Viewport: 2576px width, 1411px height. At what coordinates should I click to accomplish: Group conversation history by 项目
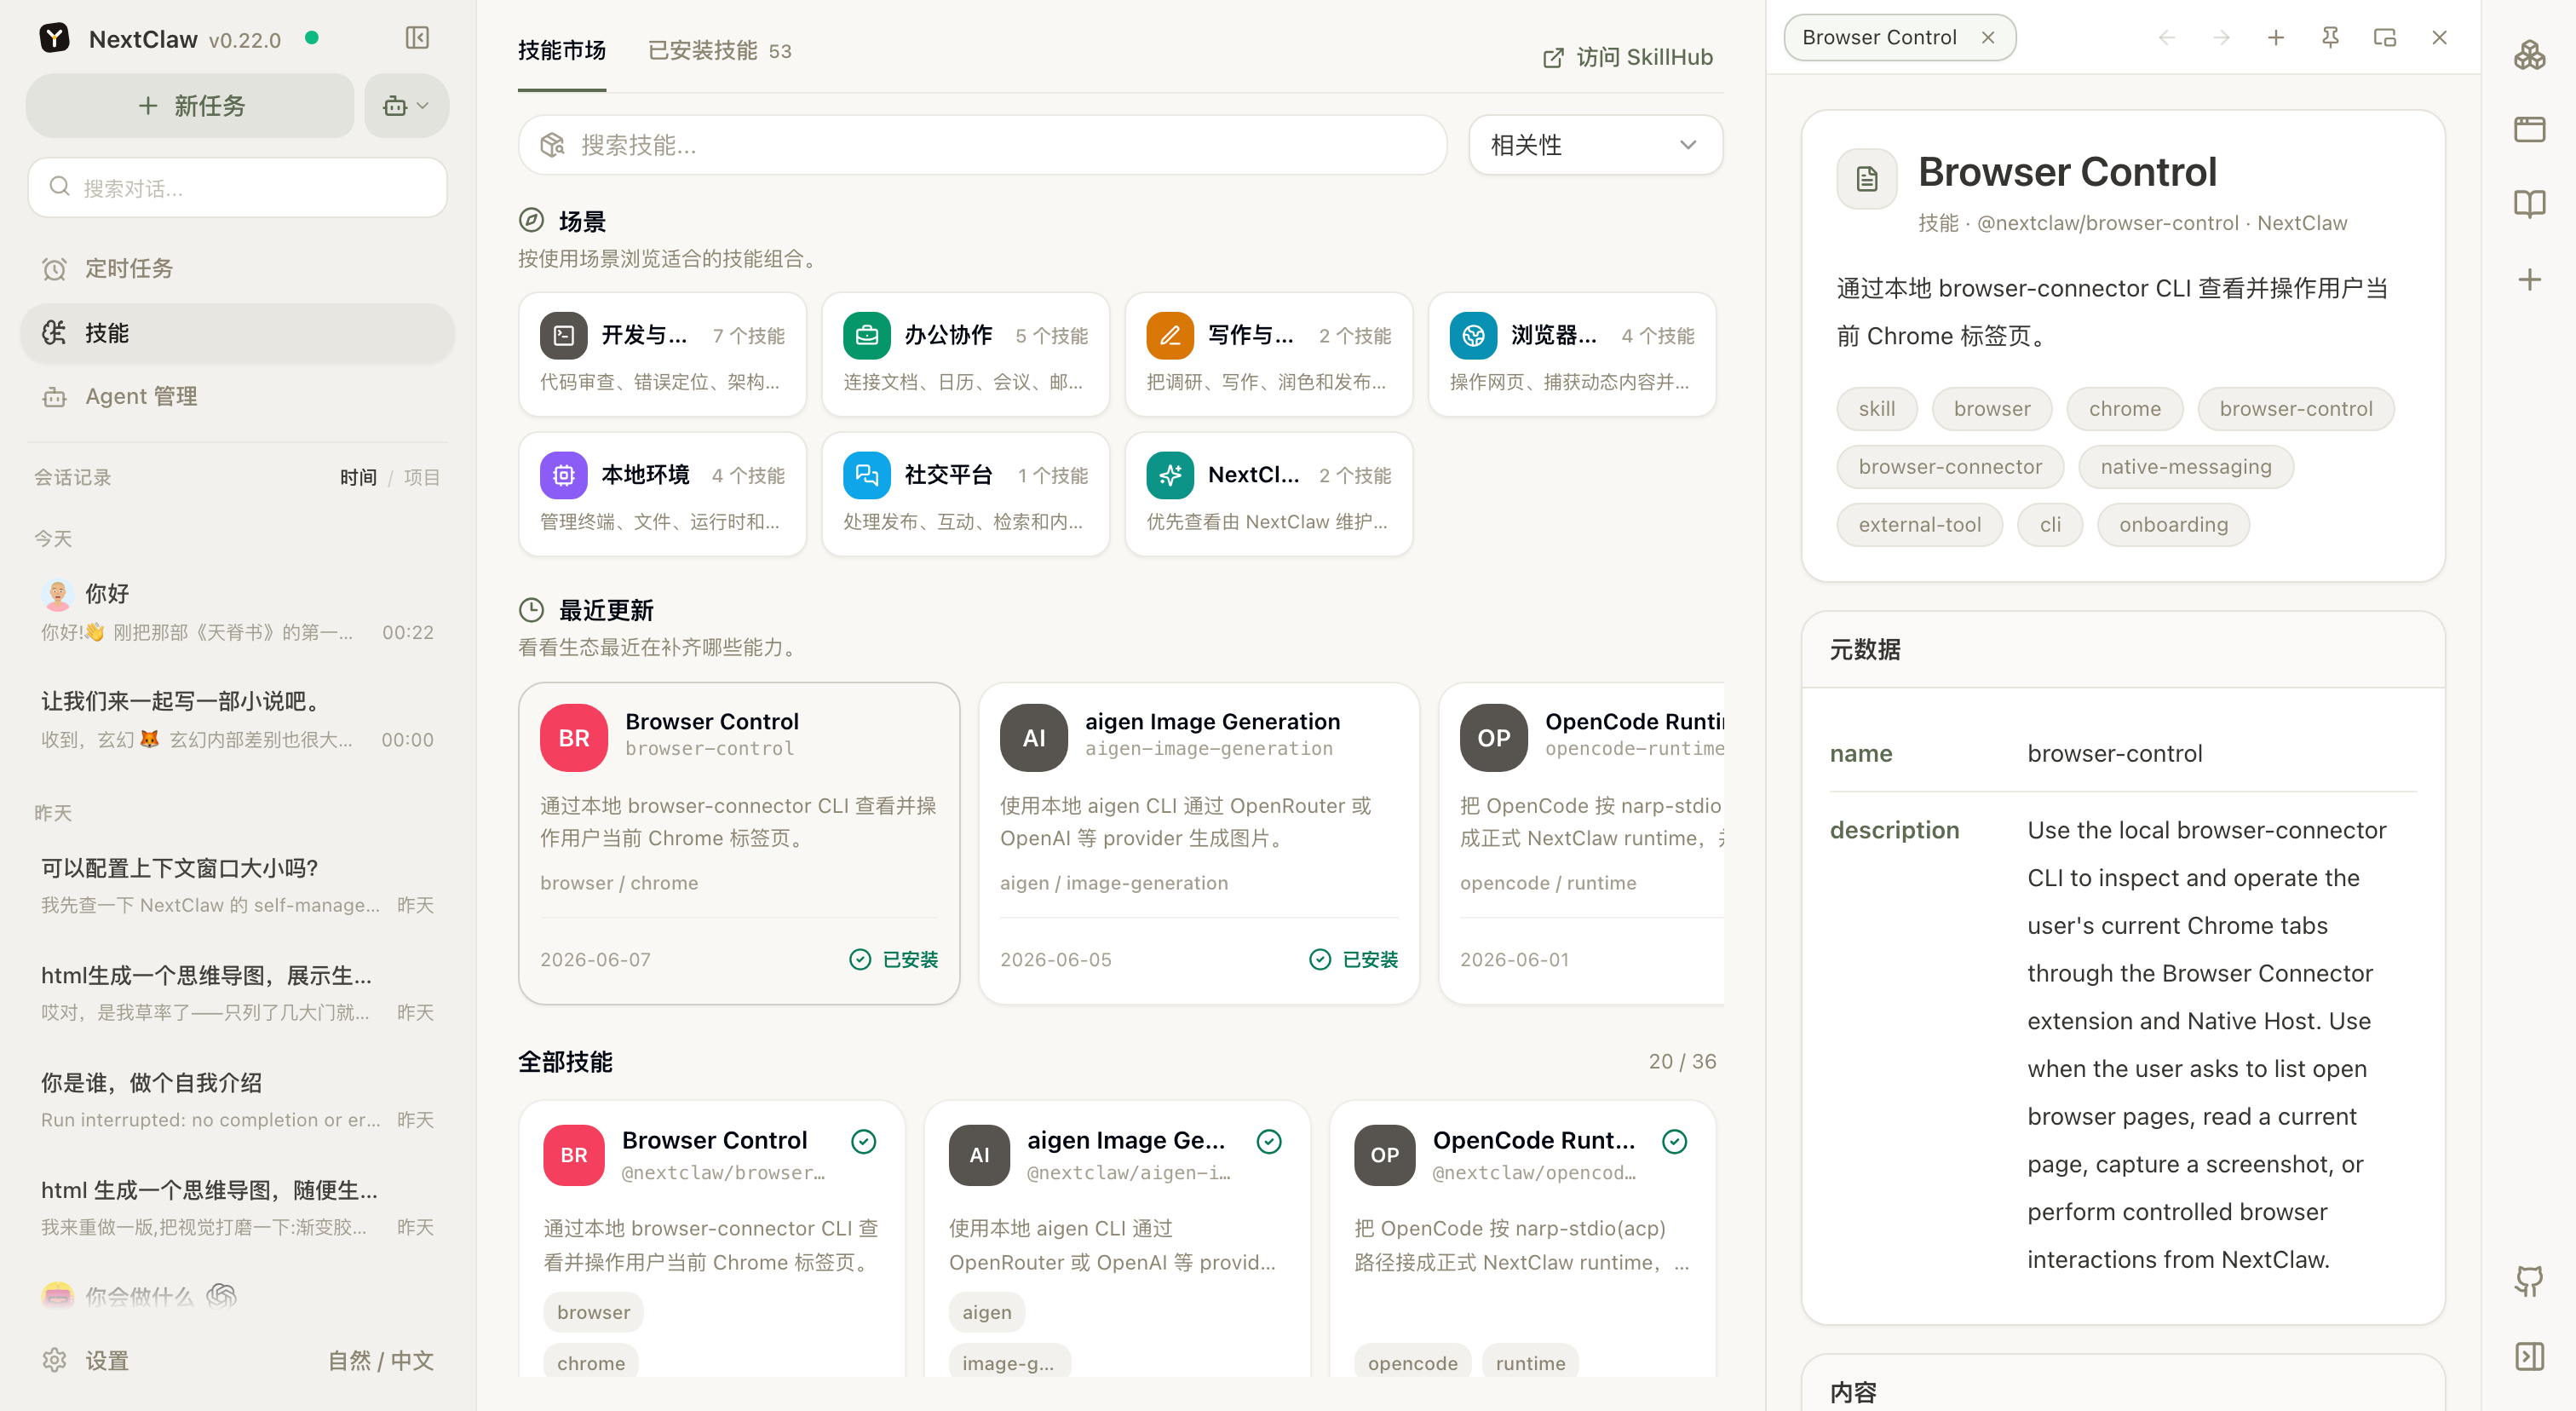pos(421,477)
